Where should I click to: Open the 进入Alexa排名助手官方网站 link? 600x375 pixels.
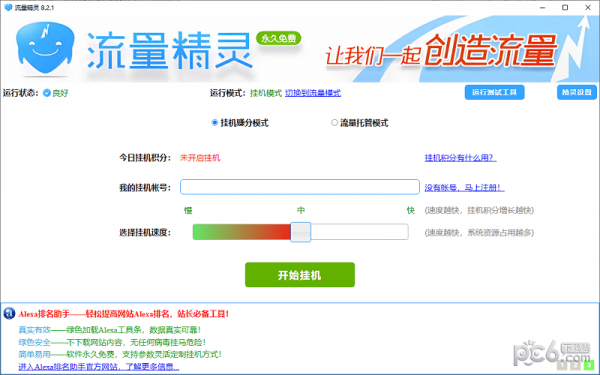[99, 367]
